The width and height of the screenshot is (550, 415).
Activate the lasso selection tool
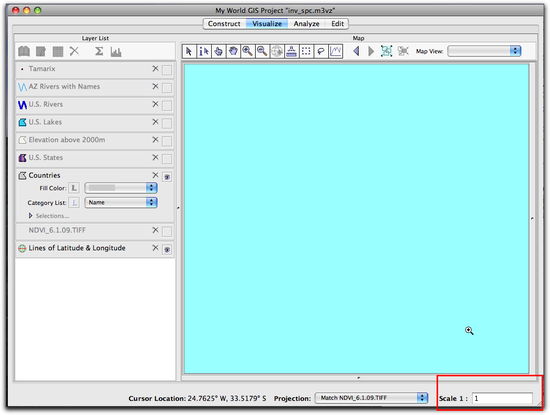[321, 52]
